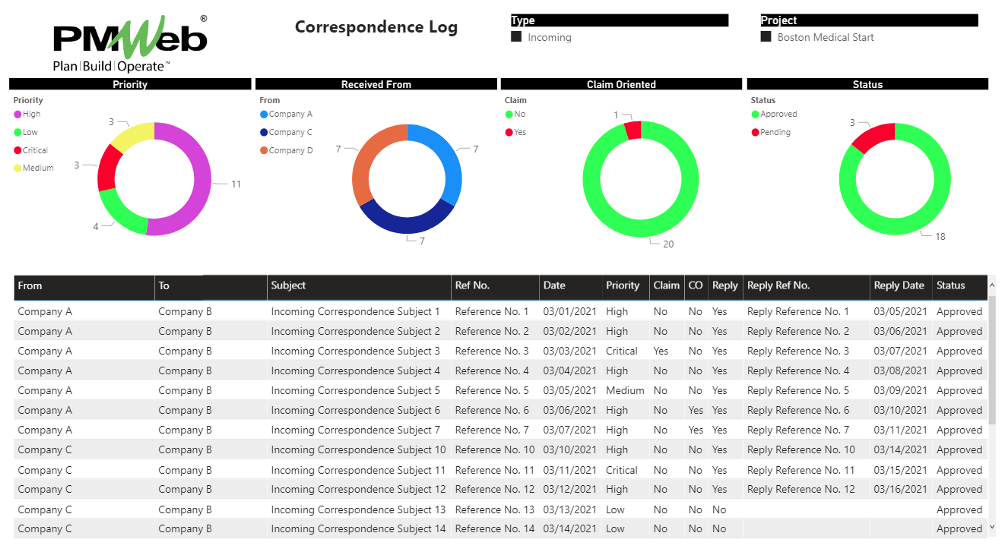This screenshot has height=544, width=1004.
Task: Click the PMWeb logo
Action: pyautogui.click(x=129, y=43)
